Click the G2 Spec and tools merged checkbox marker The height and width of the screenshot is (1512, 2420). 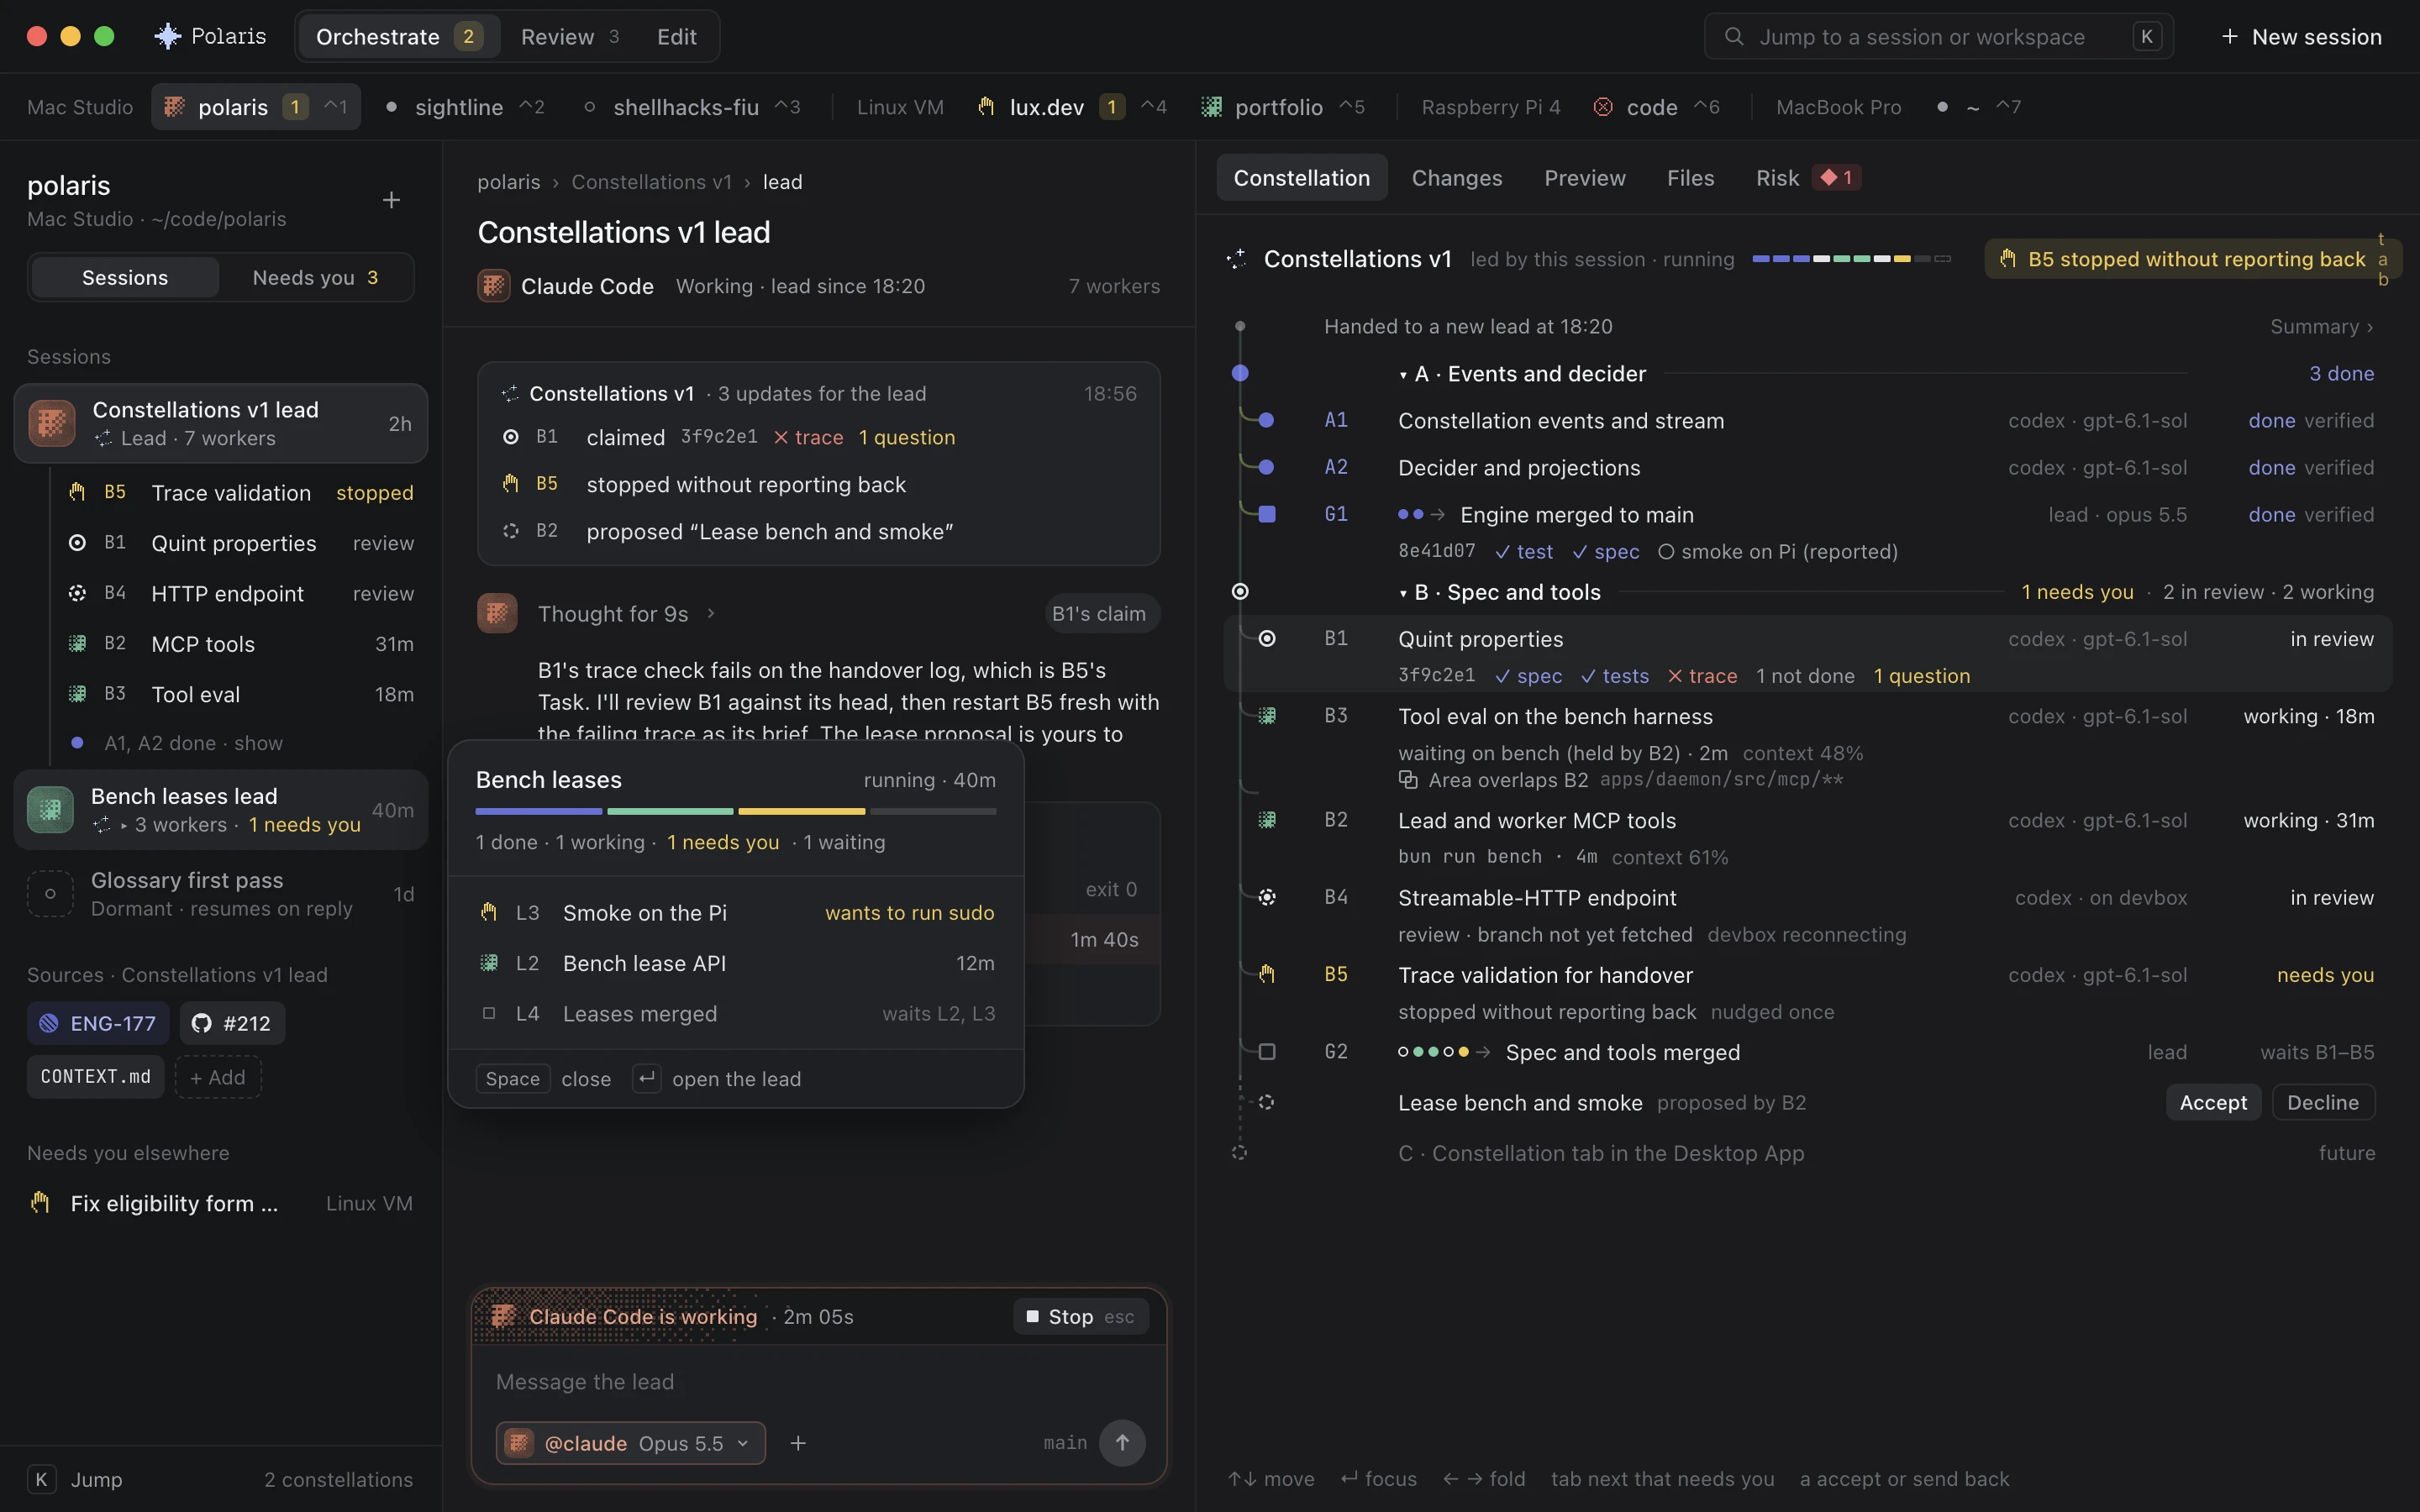(1267, 1051)
